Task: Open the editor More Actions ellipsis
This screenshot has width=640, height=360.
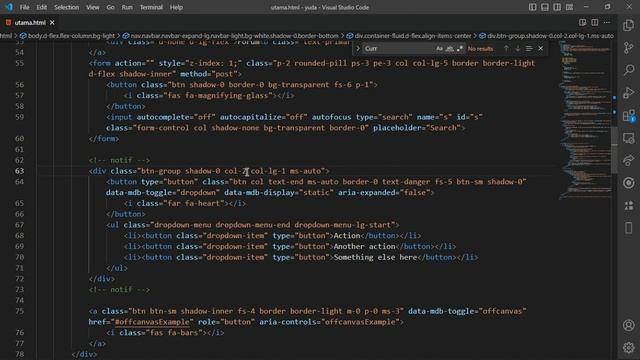Action: 607,22
